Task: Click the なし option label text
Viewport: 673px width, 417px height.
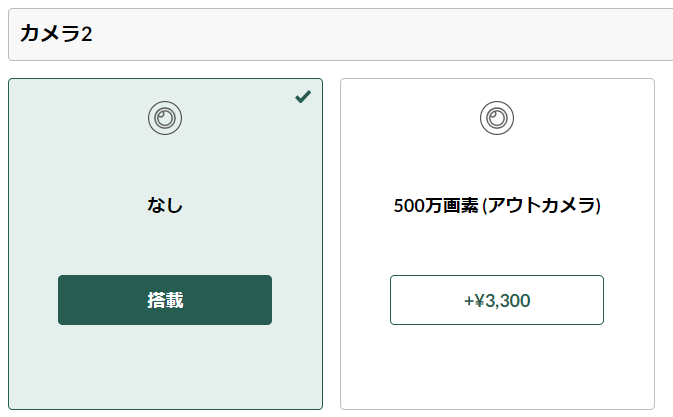Action: [165, 205]
